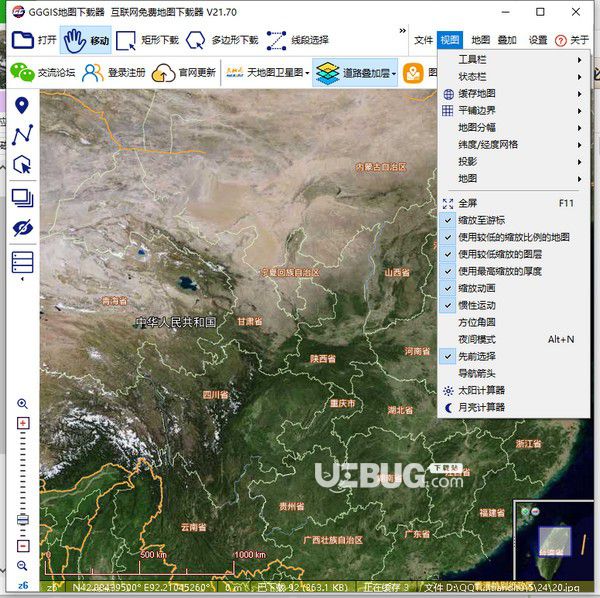Select the polyline path tool in sidebar
The image size is (600, 598).
[22, 135]
